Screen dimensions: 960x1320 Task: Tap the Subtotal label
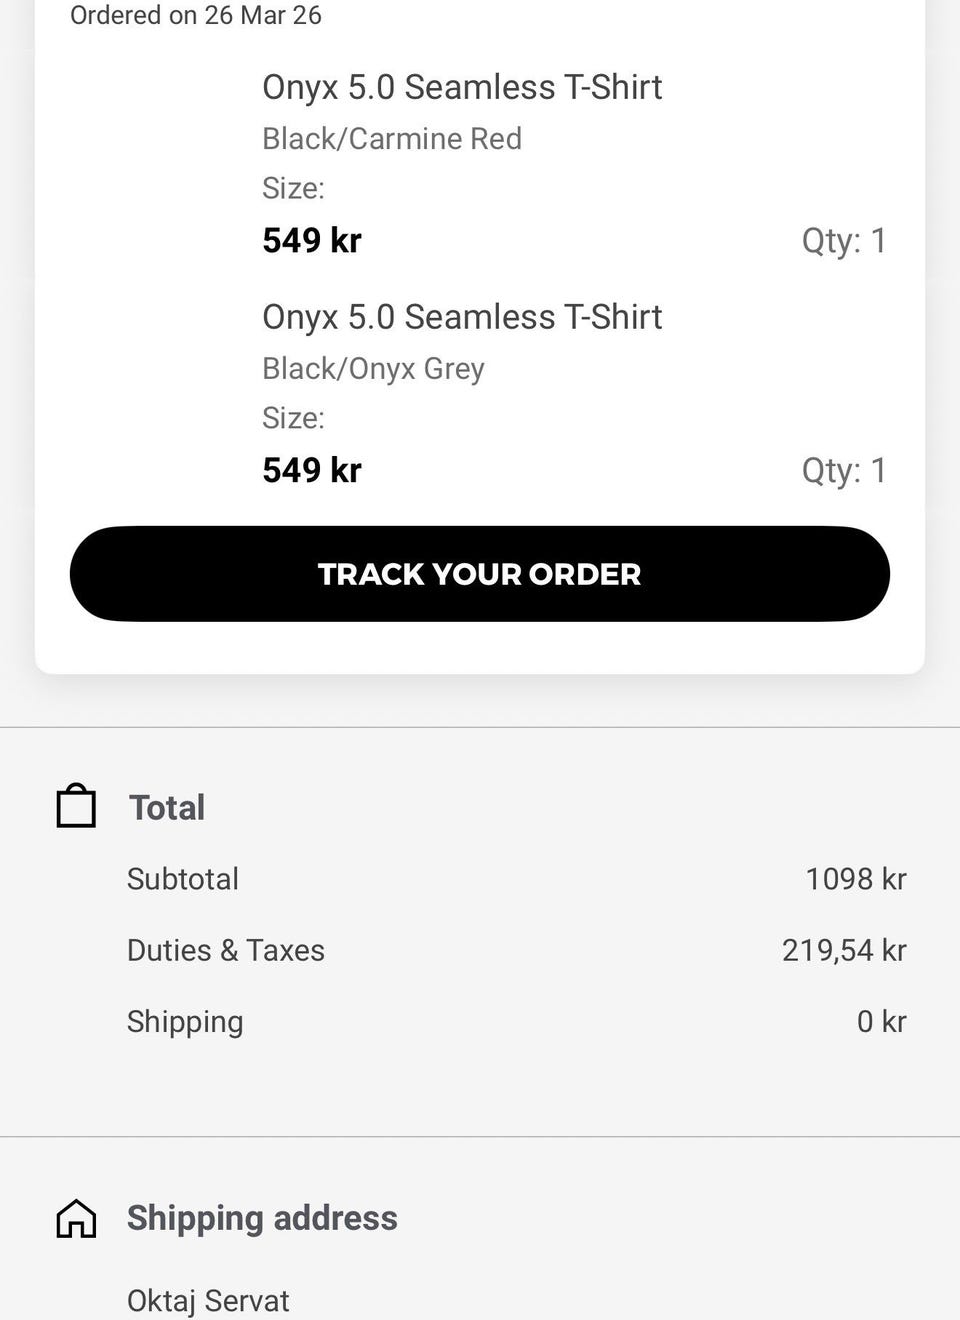(183, 879)
